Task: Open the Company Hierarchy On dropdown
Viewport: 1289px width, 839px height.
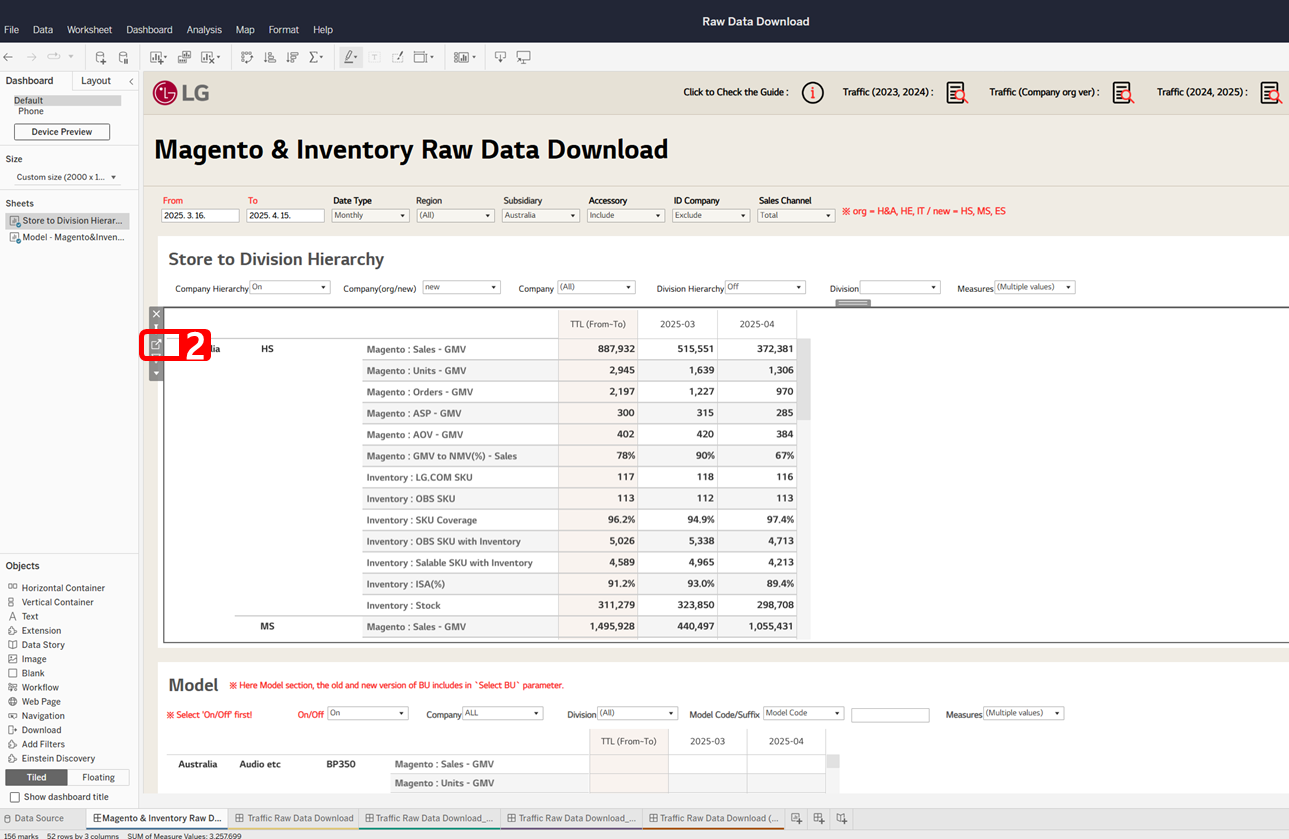Action: tap(289, 287)
